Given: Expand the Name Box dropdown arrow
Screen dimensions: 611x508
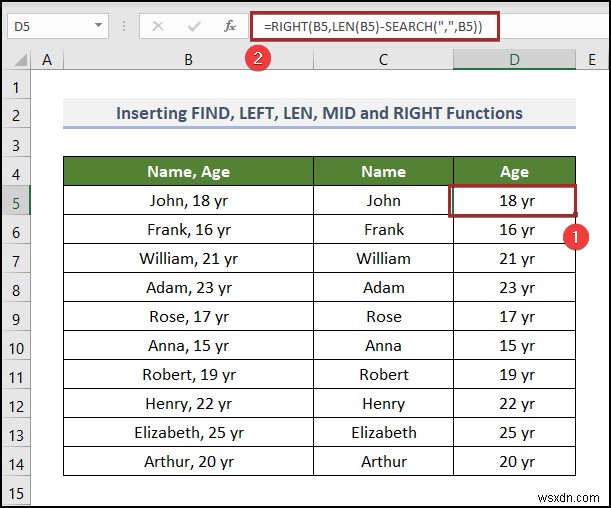Looking at the screenshot, I should point(99,26).
